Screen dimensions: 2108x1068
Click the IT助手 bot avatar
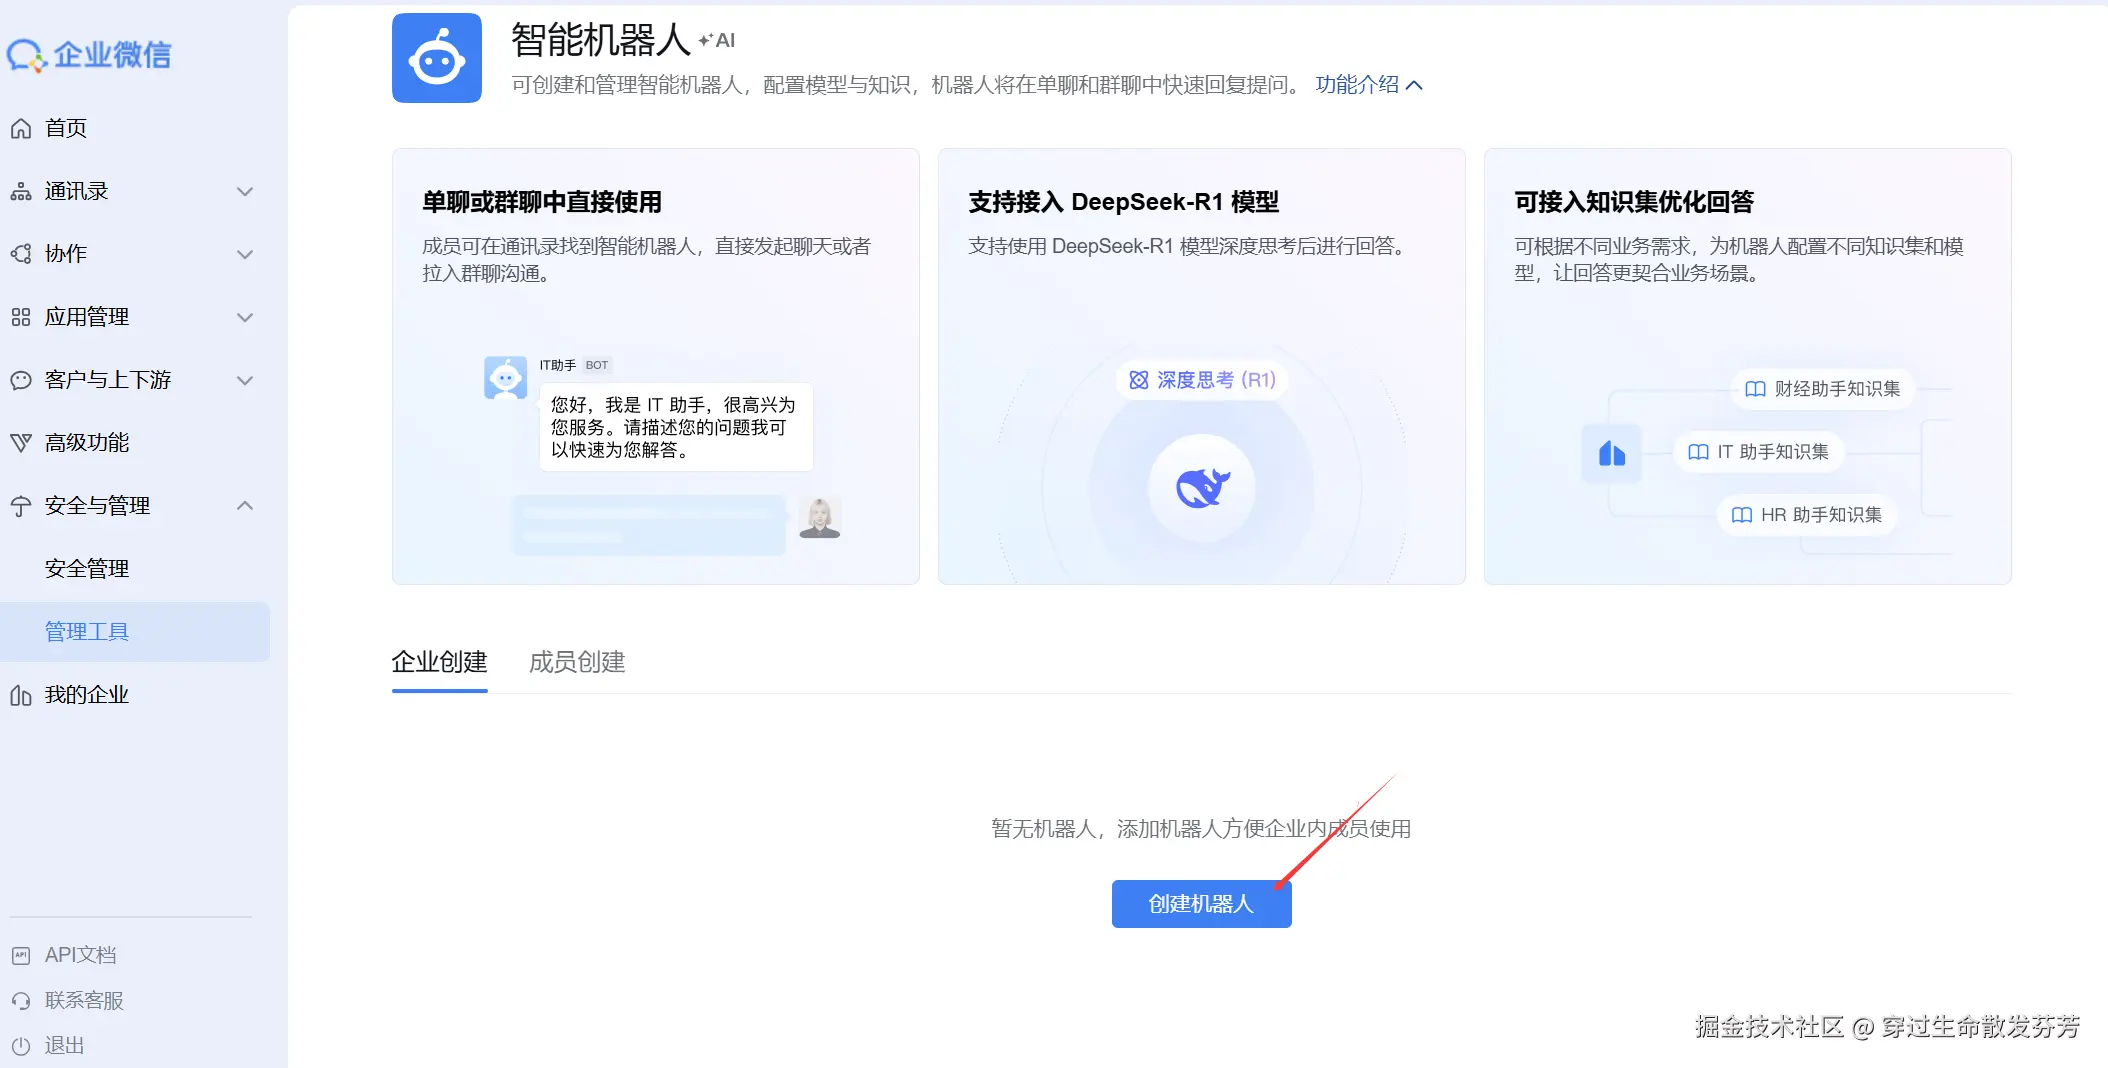pos(505,378)
